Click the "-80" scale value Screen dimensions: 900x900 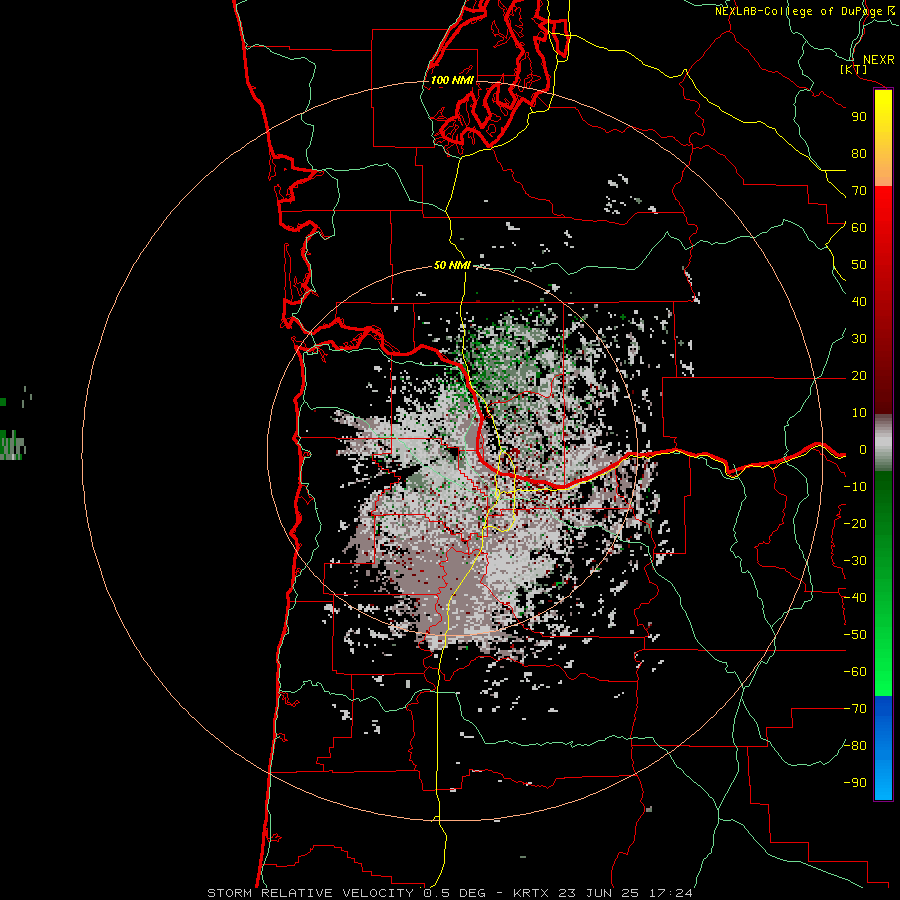point(855,746)
